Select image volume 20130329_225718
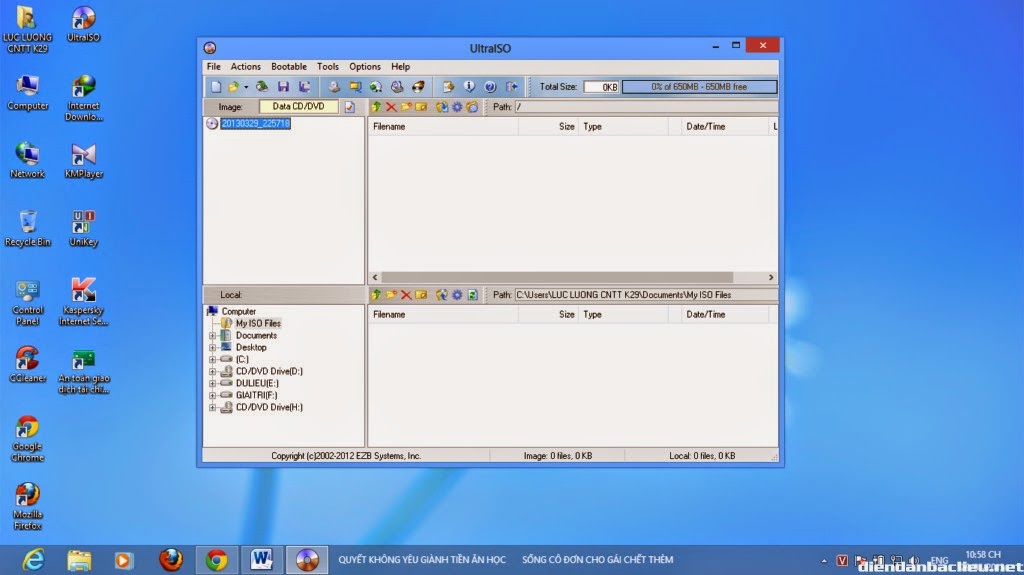 [x=255, y=123]
